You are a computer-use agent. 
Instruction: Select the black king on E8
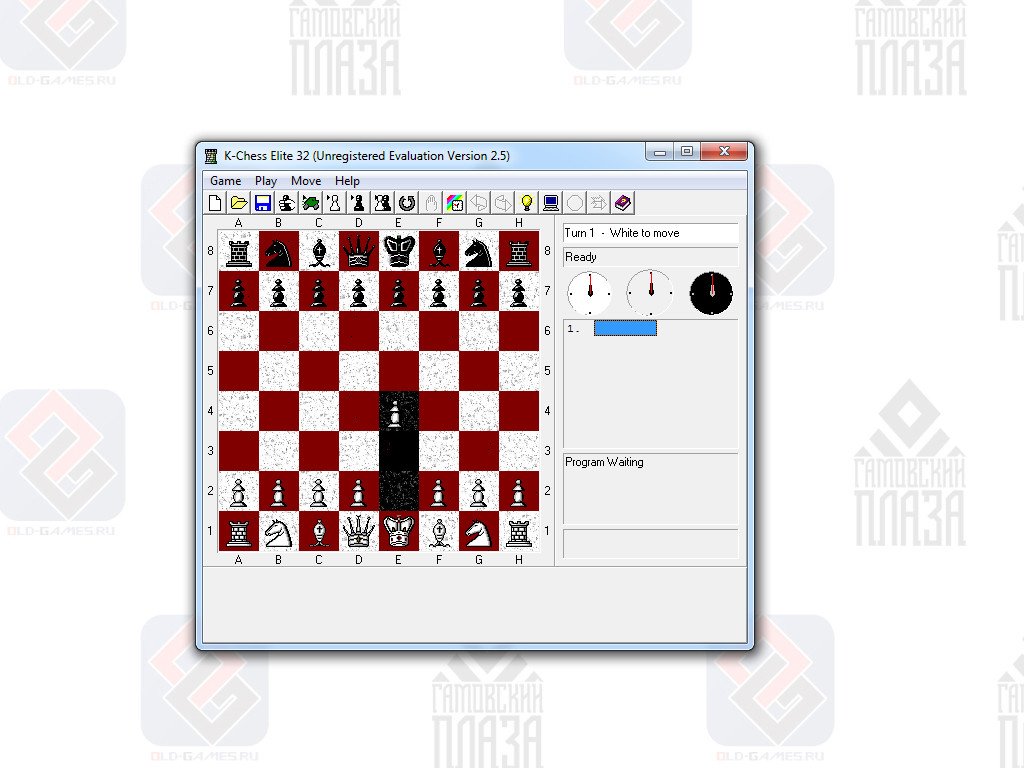pos(398,251)
